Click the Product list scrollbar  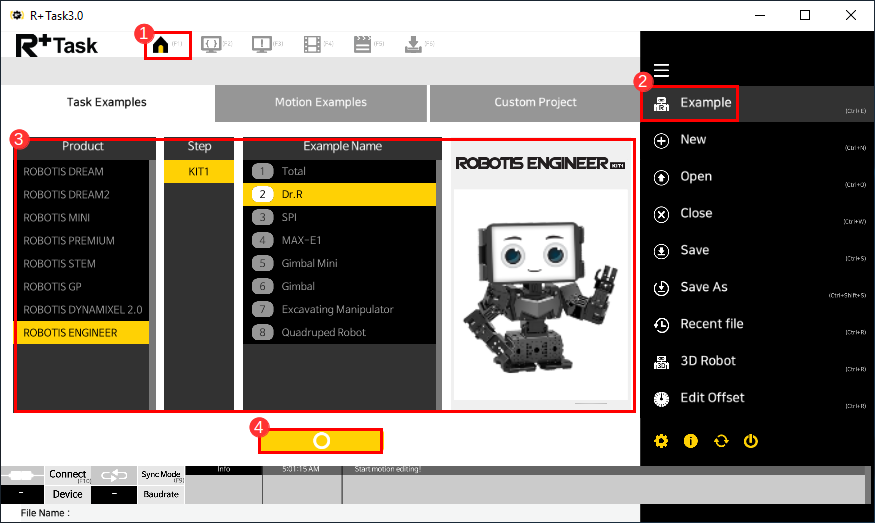[152, 285]
